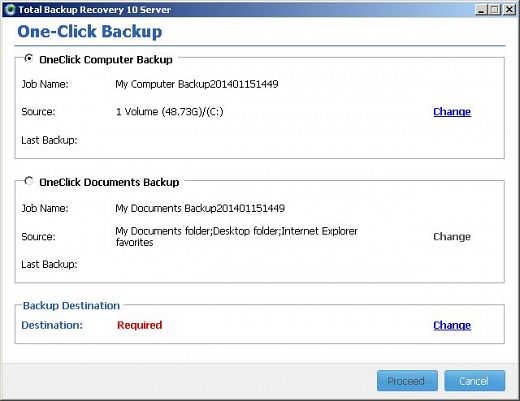Click the red Required destination text
Screen dimensions: 520x401
(x=140, y=325)
